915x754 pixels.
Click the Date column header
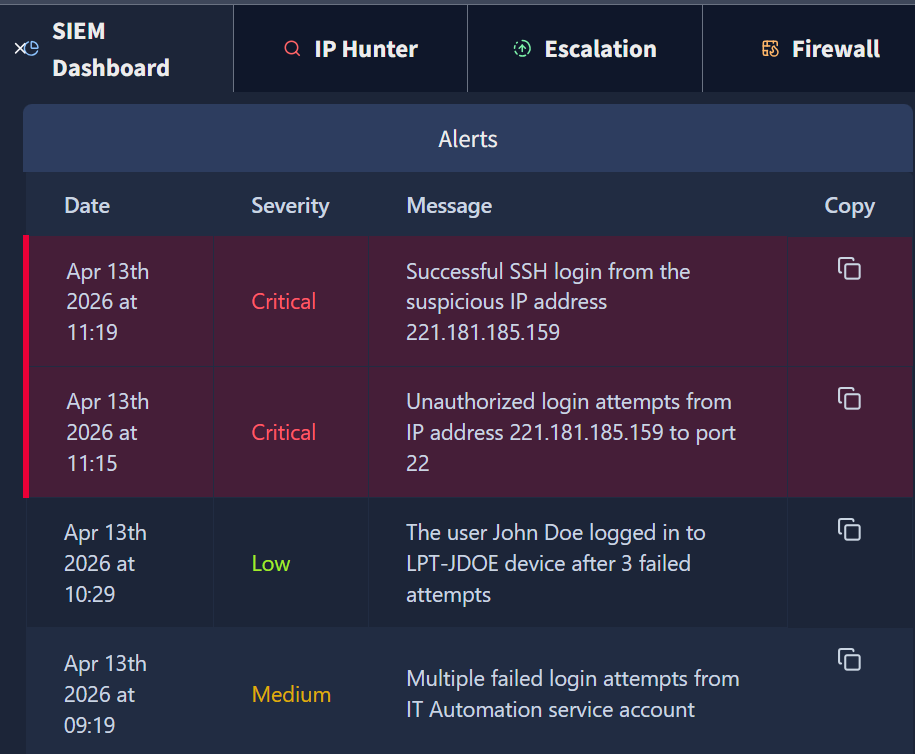click(87, 205)
